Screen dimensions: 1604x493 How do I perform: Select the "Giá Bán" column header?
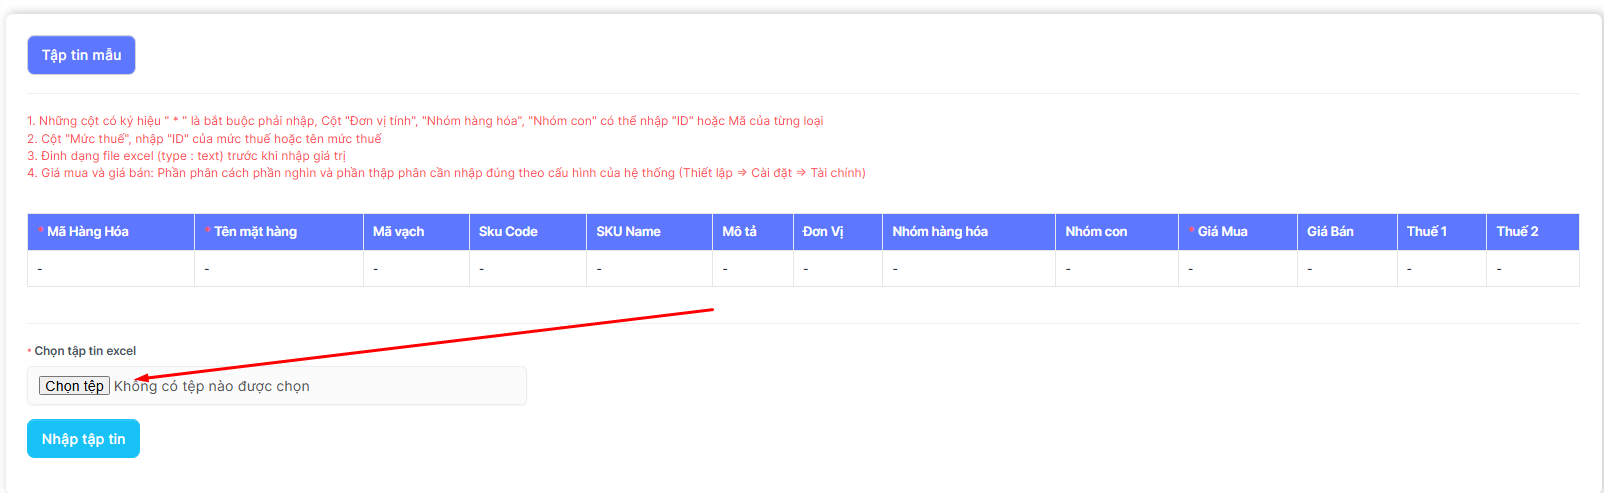(x=1330, y=232)
